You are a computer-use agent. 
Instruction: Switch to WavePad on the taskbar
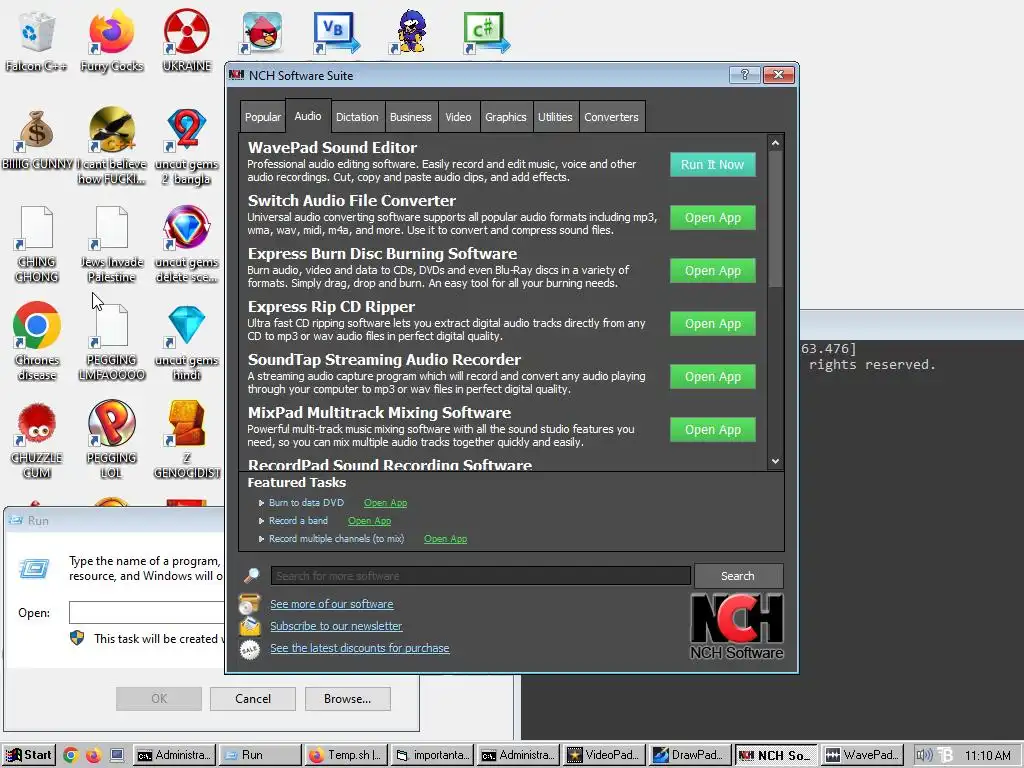click(x=861, y=755)
